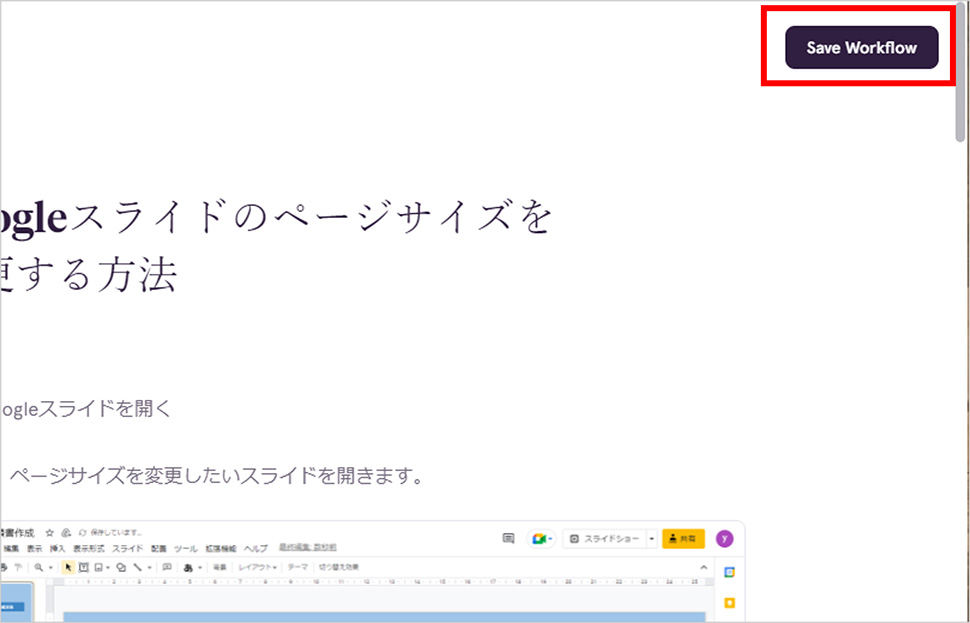Click the Save Workflow button
This screenshot has height=623, width=970.
(861, 48)
